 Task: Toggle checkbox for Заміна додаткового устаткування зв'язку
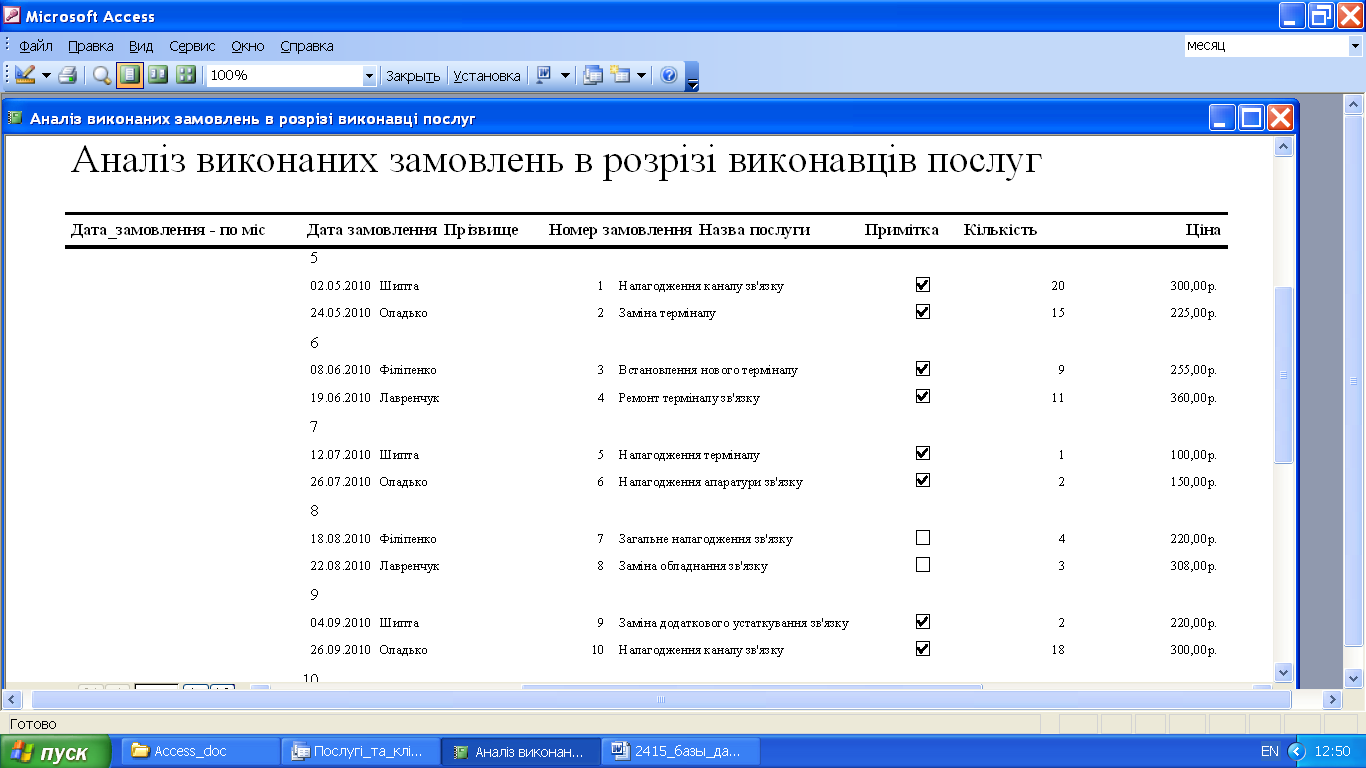tap(923, 622)
